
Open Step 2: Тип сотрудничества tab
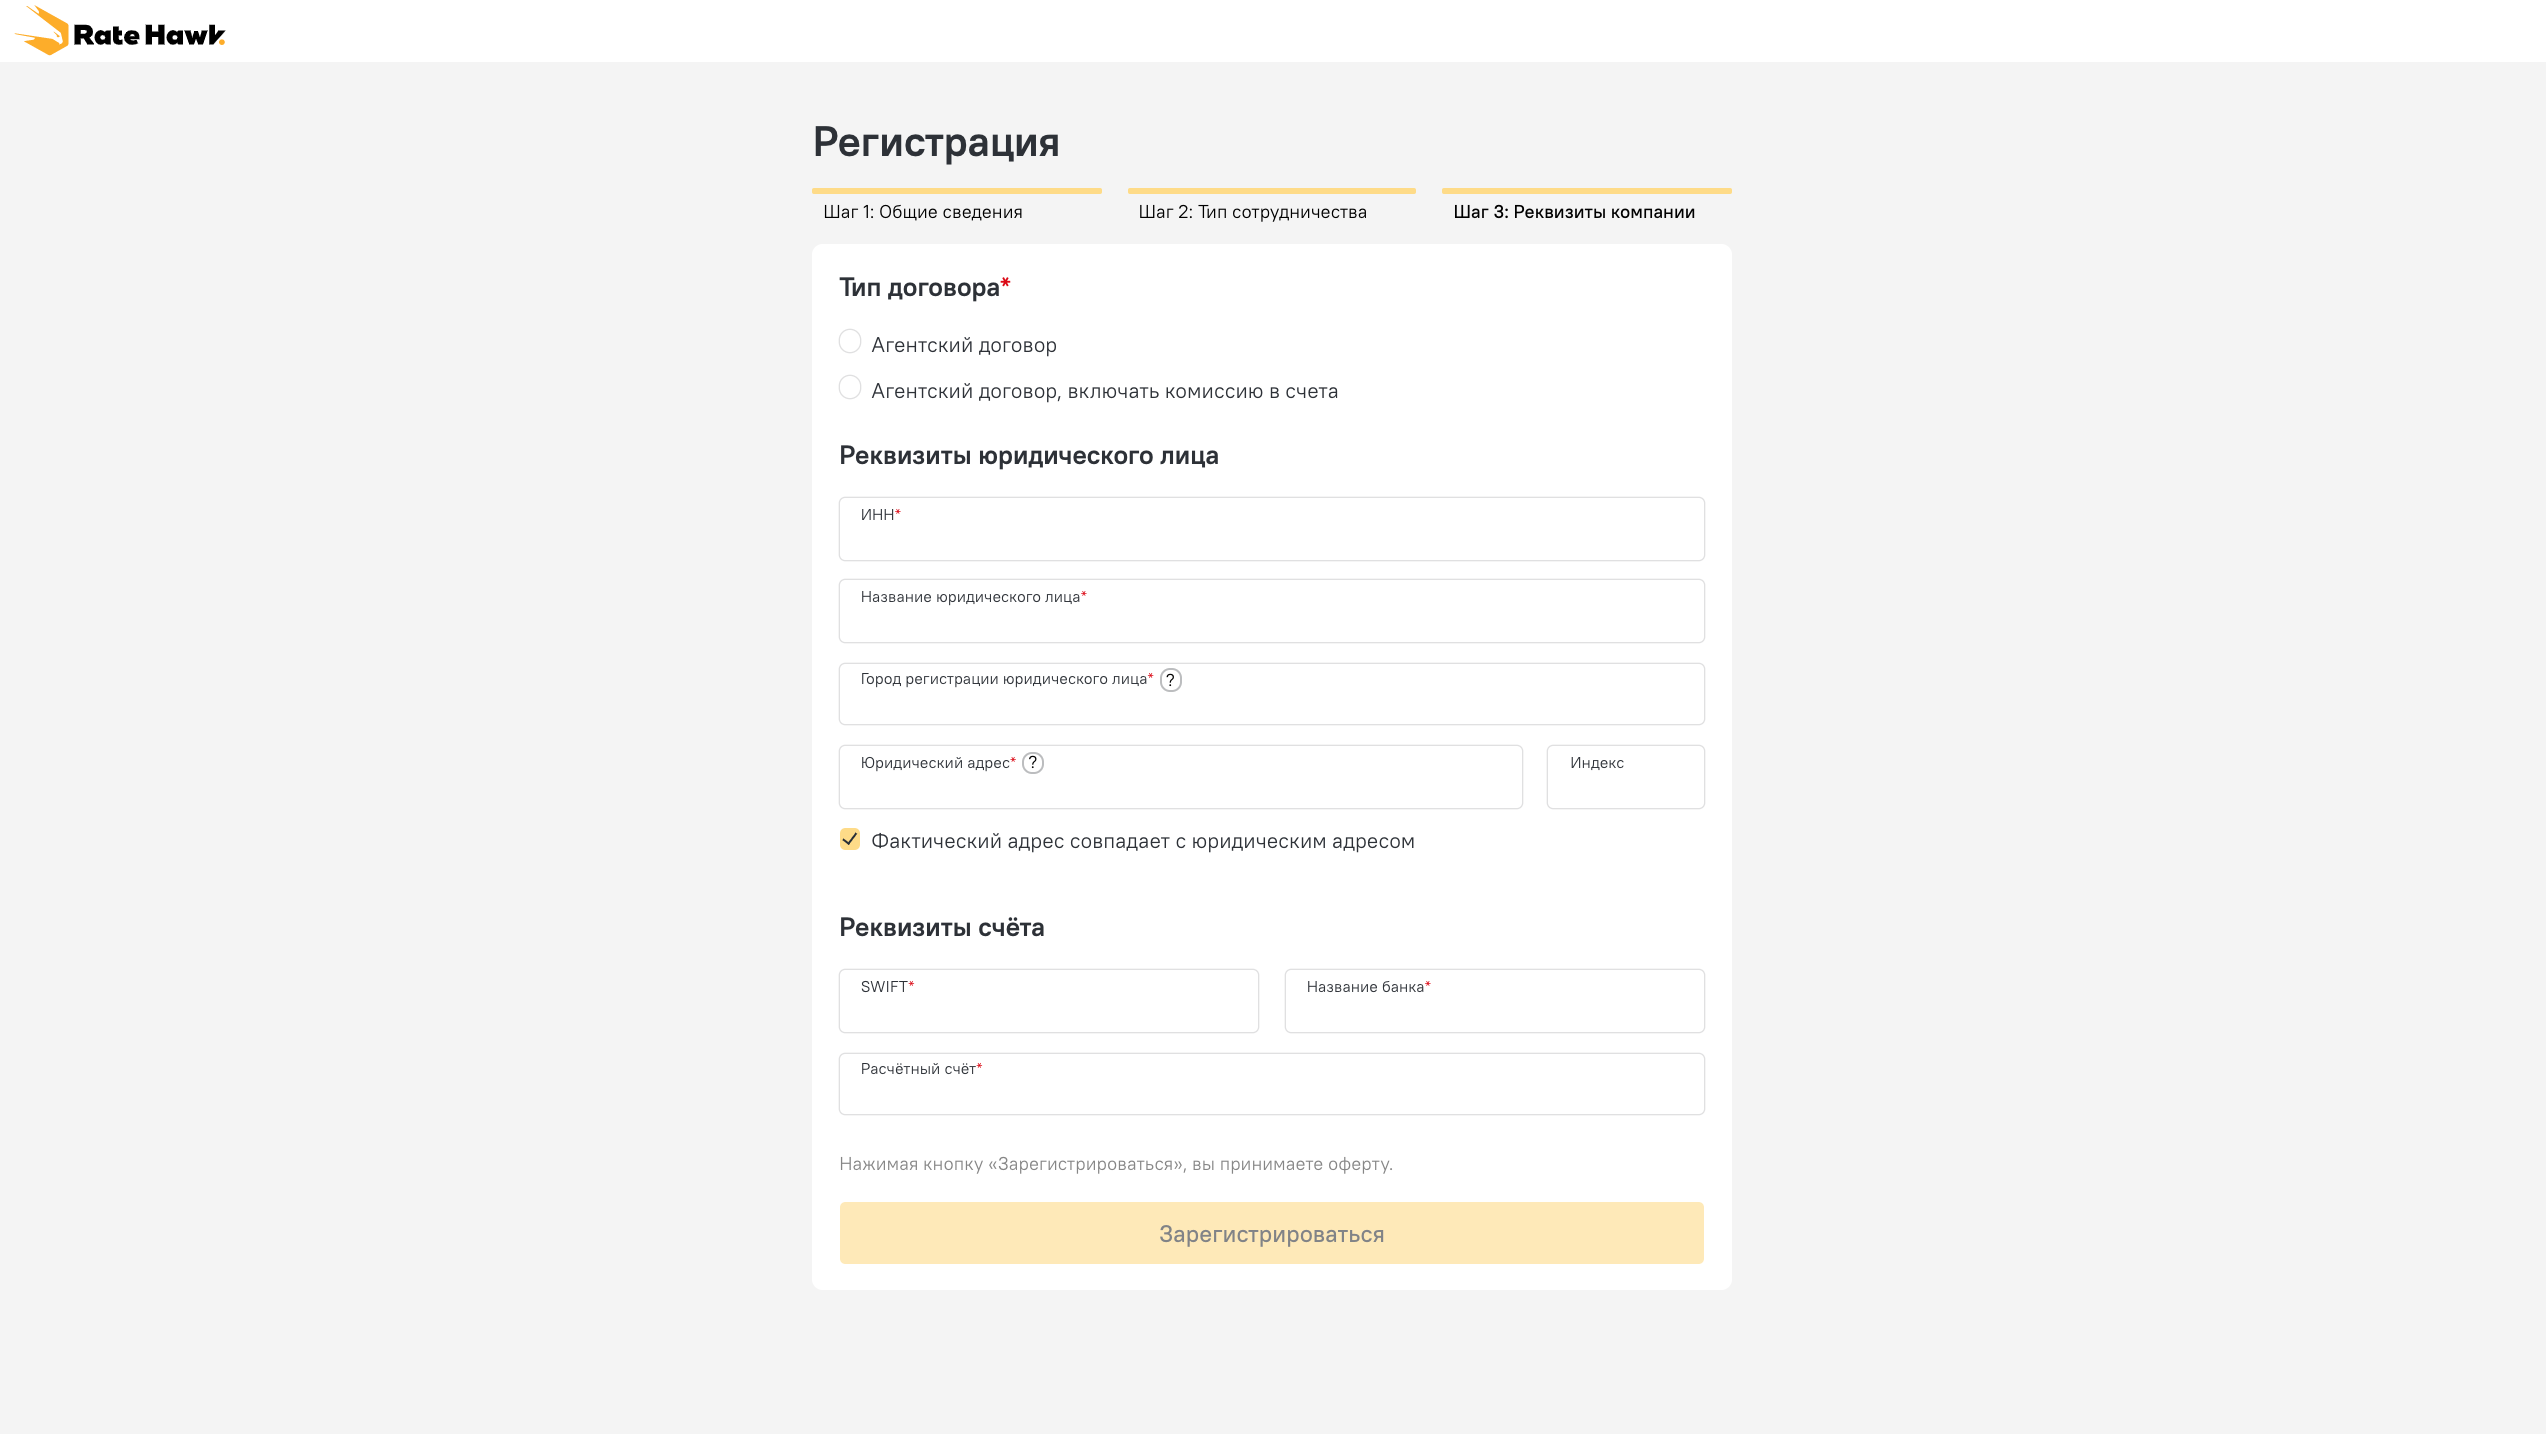click(x=1252, y=212)
